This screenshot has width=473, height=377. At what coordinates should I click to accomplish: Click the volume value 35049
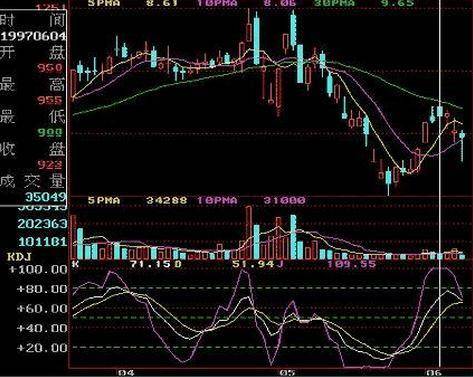tap(45, 197)
